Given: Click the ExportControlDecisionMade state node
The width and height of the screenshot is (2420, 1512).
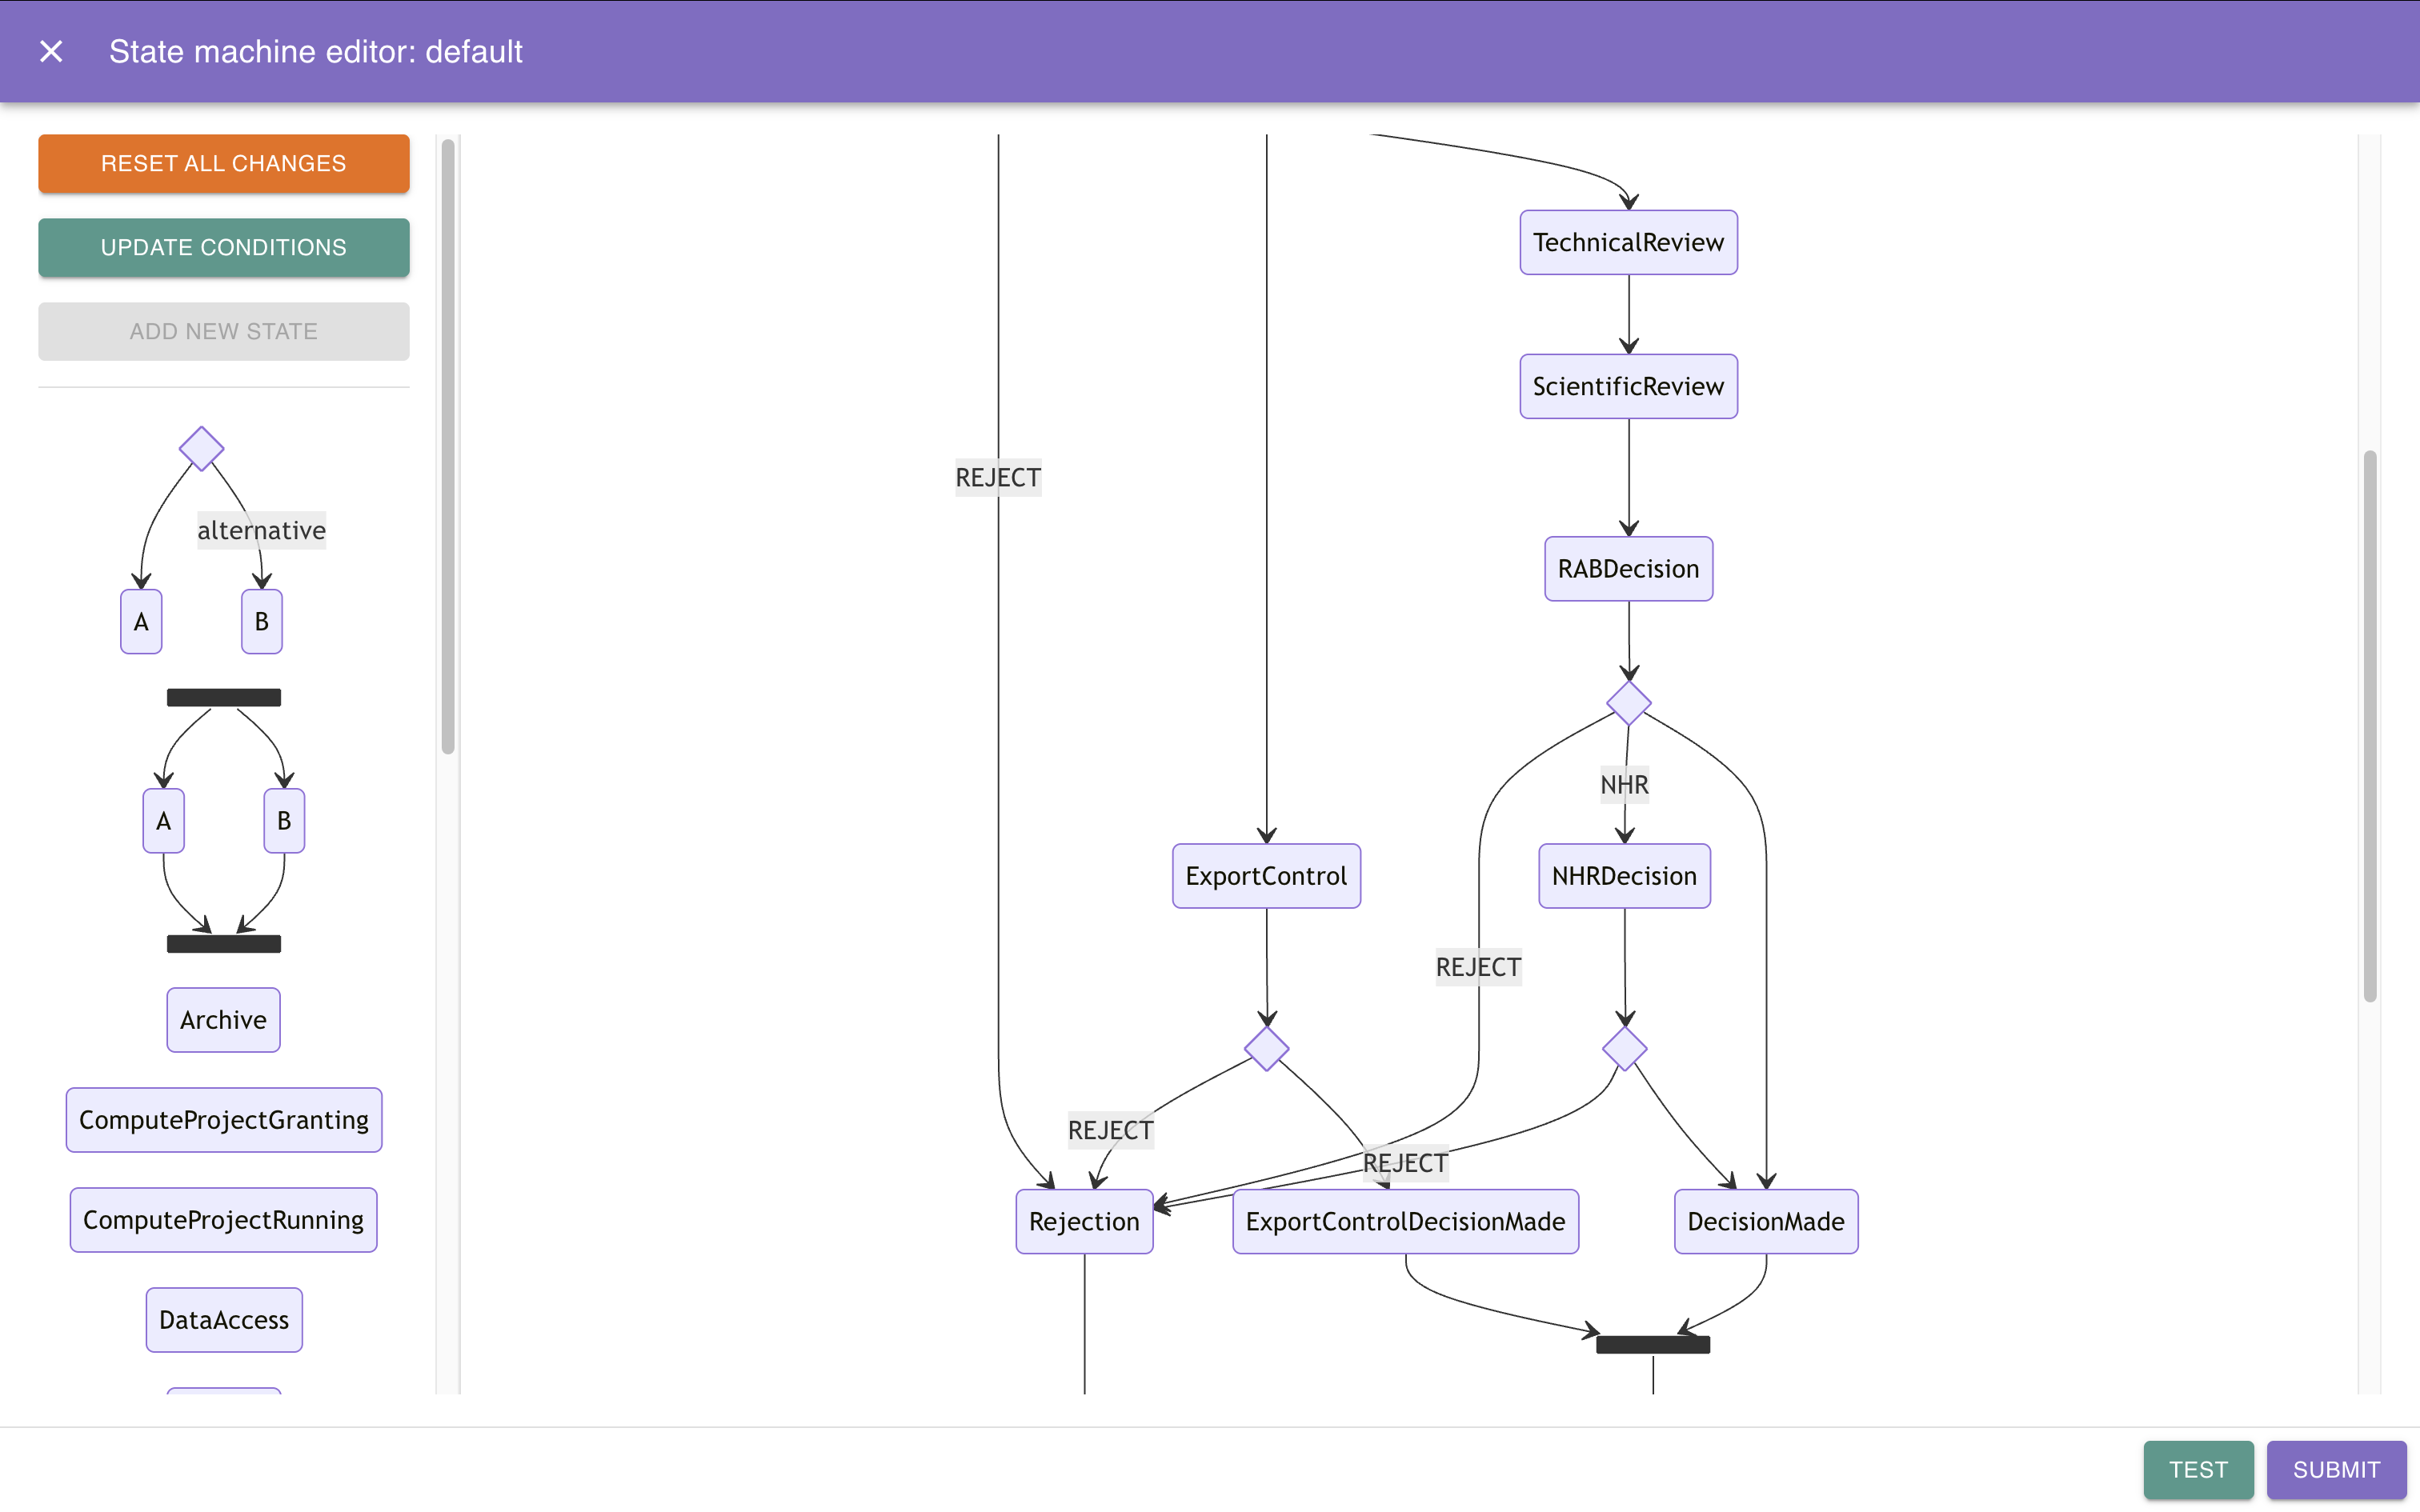Looking at the screenshot, I should click(1405, 1221).
